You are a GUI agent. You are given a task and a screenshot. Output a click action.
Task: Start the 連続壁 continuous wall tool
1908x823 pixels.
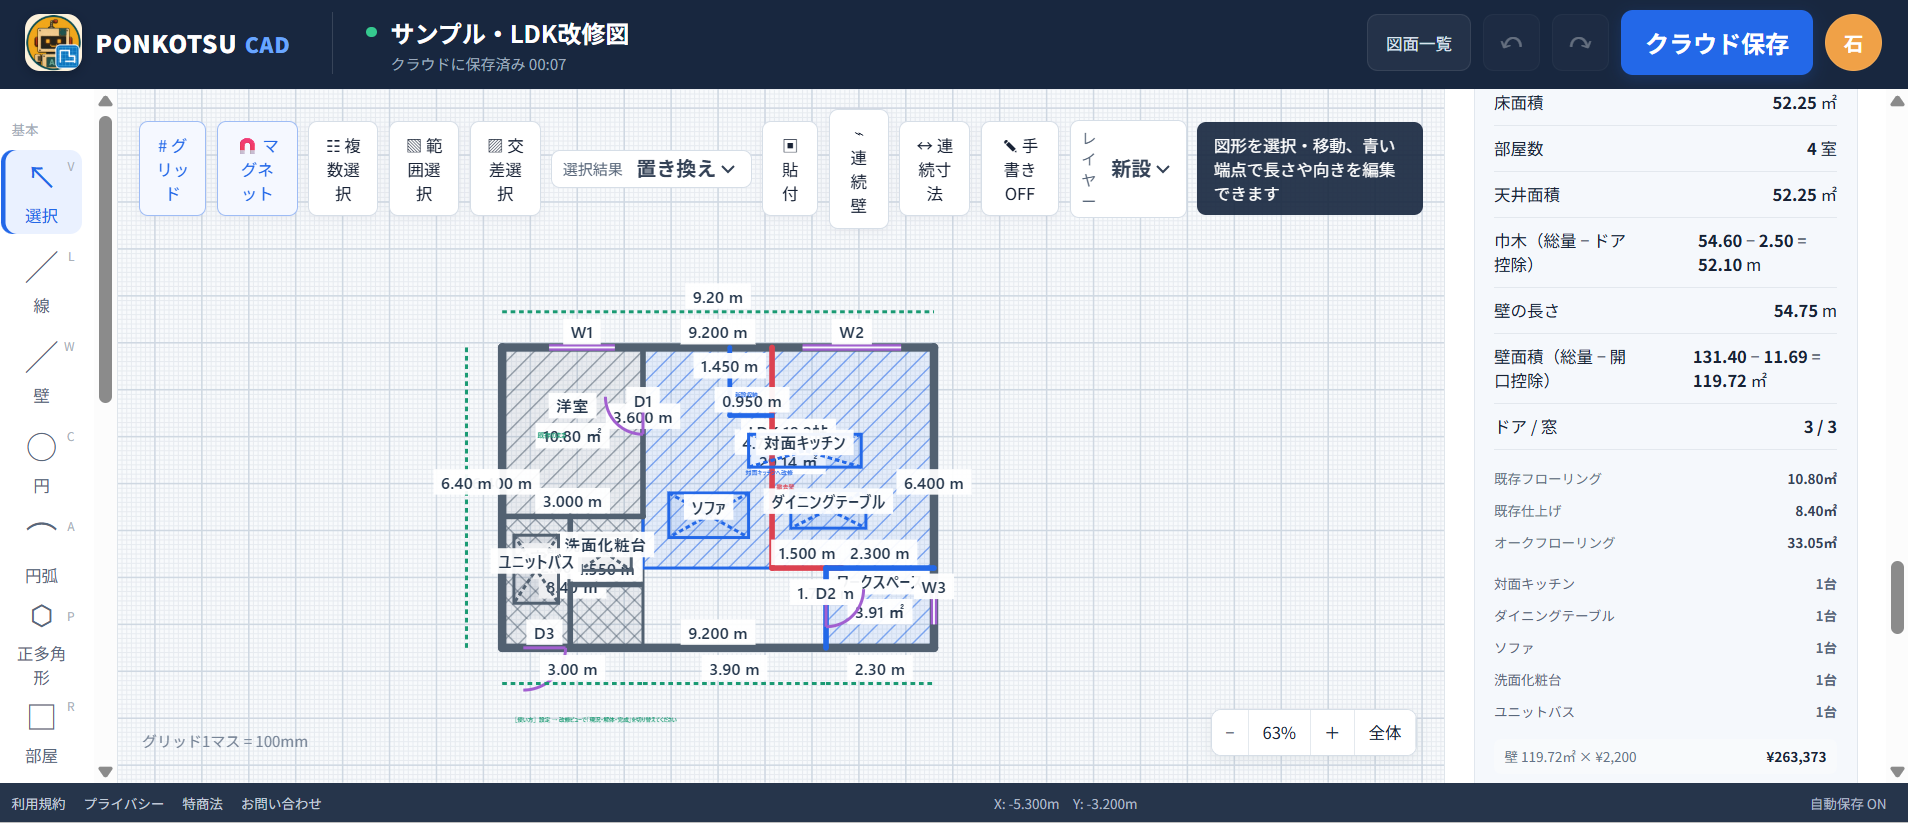point(859,169)
